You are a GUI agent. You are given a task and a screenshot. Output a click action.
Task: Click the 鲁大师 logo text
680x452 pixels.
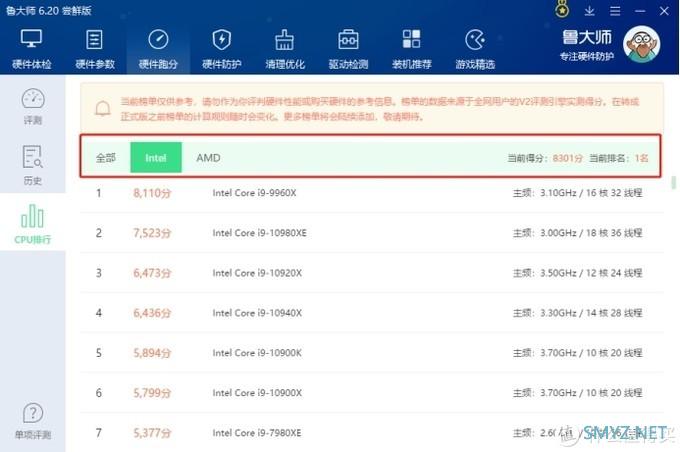point(587,37)
